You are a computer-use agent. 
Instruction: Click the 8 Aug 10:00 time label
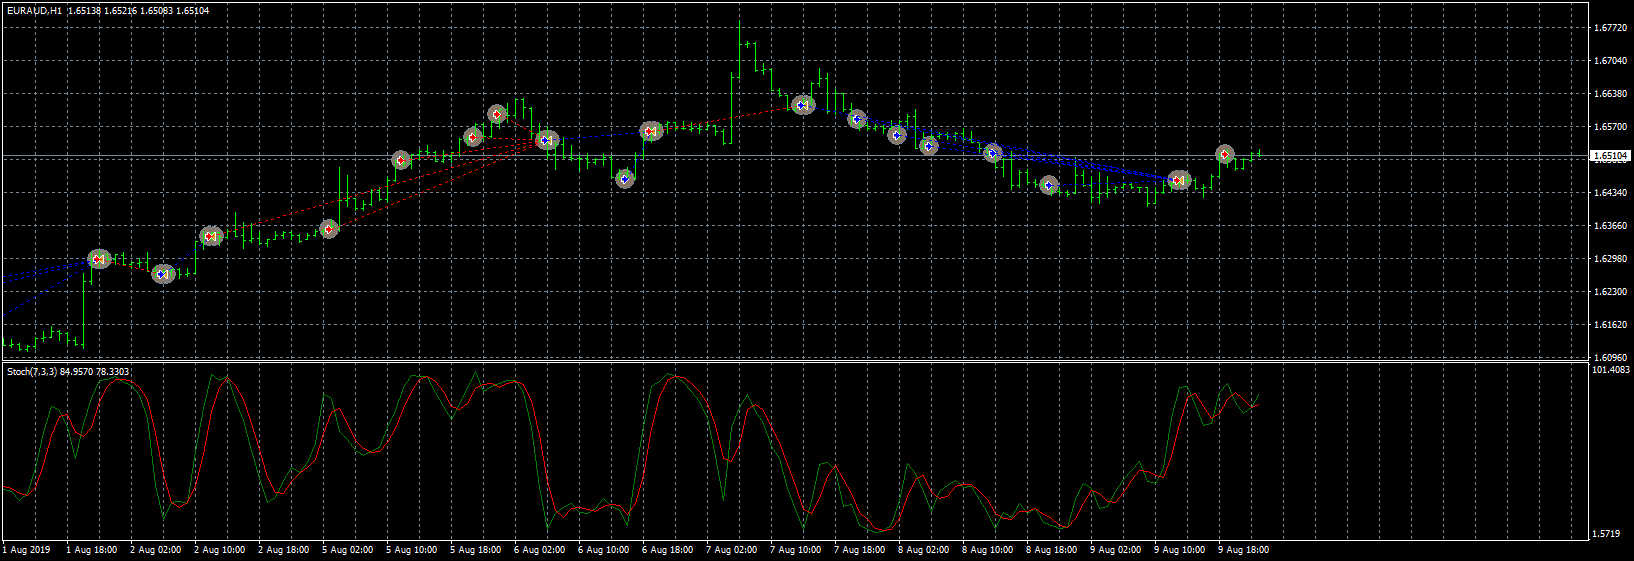click(x=988, y=550)
